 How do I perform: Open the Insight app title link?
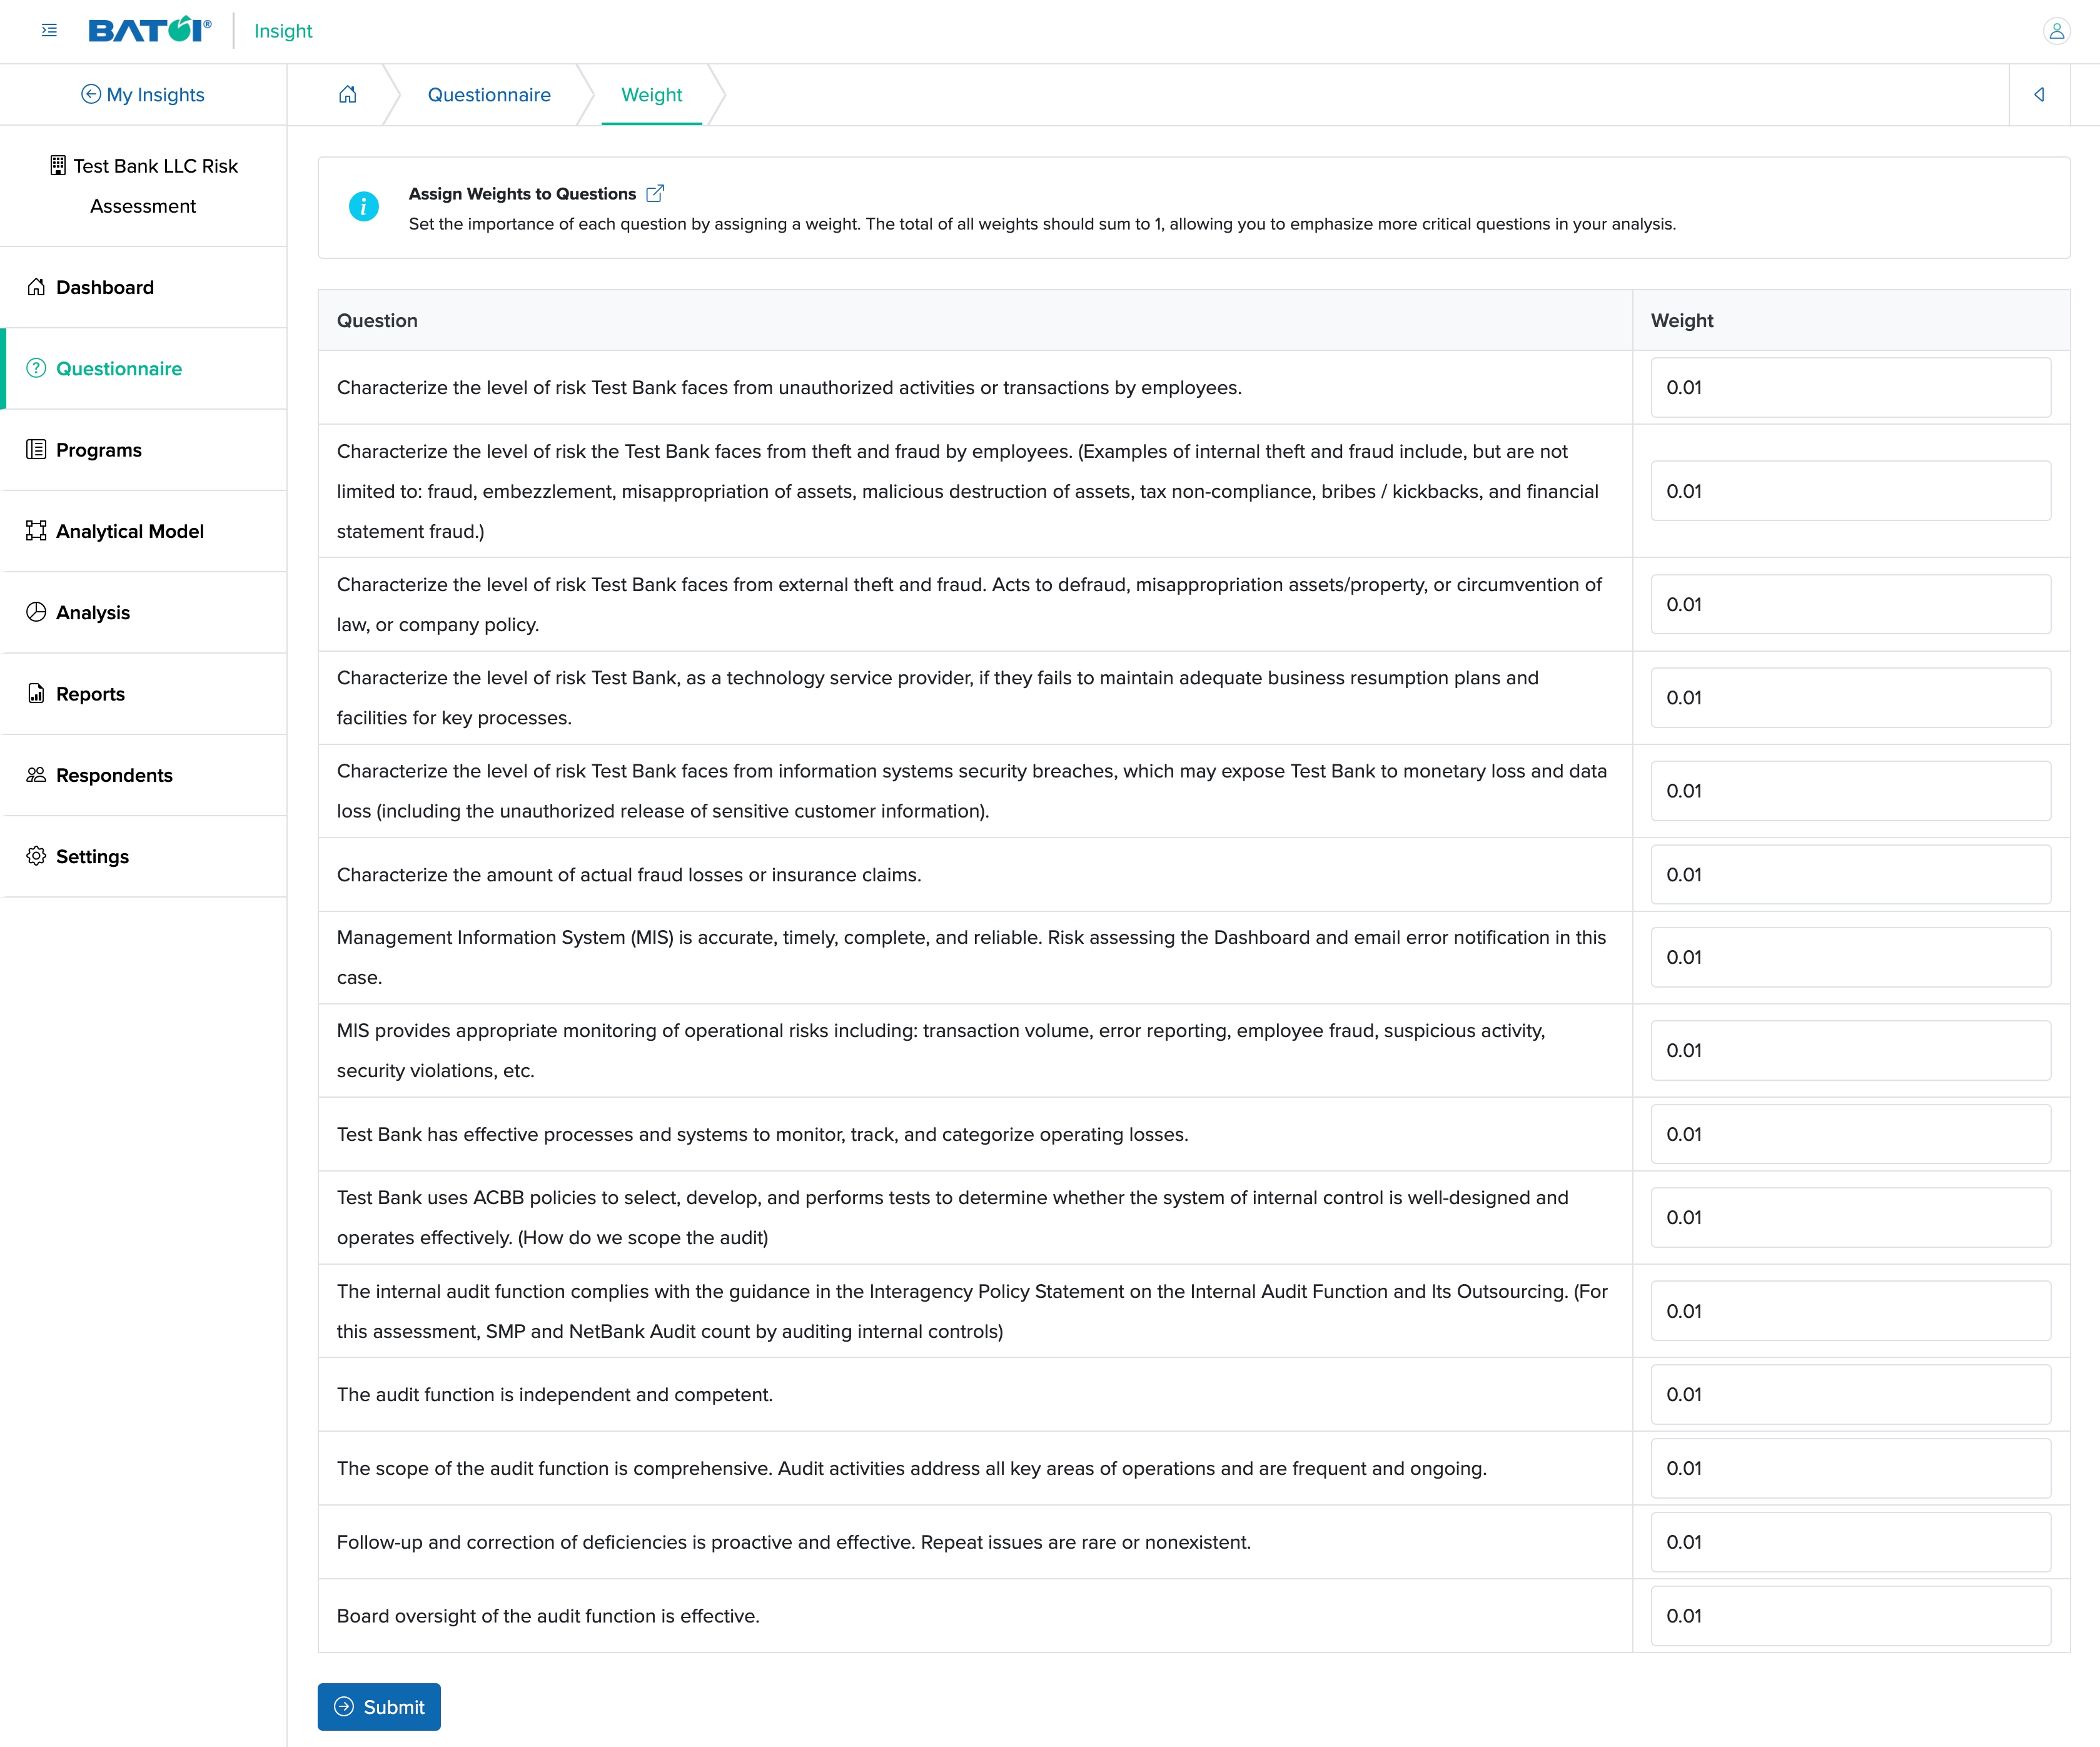[283, 31]
